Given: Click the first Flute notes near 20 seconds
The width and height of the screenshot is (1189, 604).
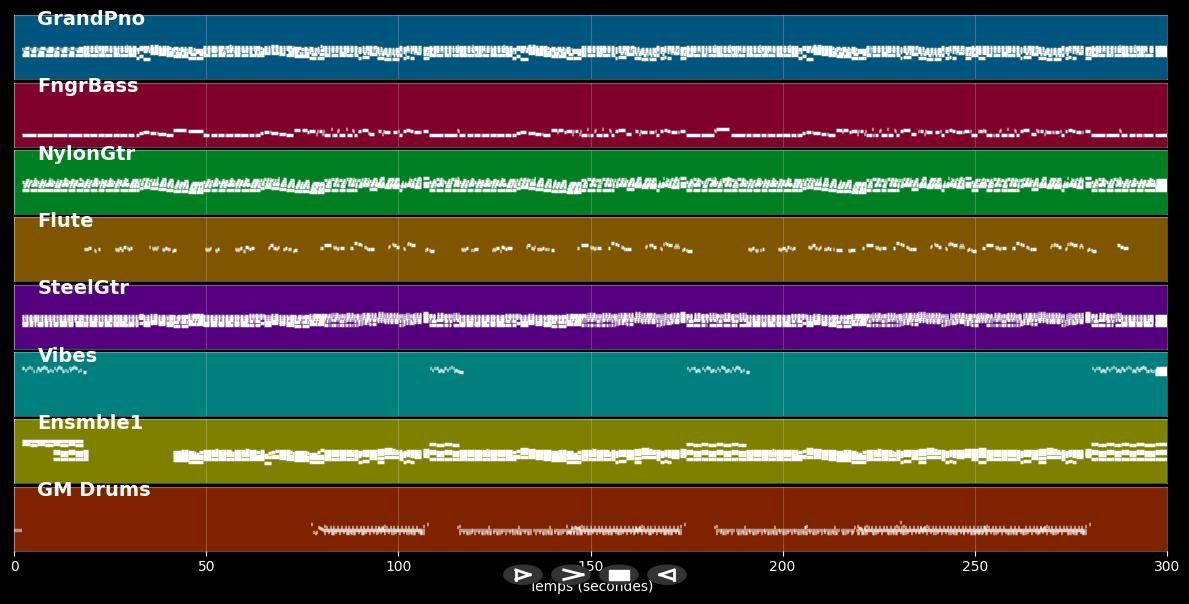Looking at the screenshot, I should (x=92, y=249).
